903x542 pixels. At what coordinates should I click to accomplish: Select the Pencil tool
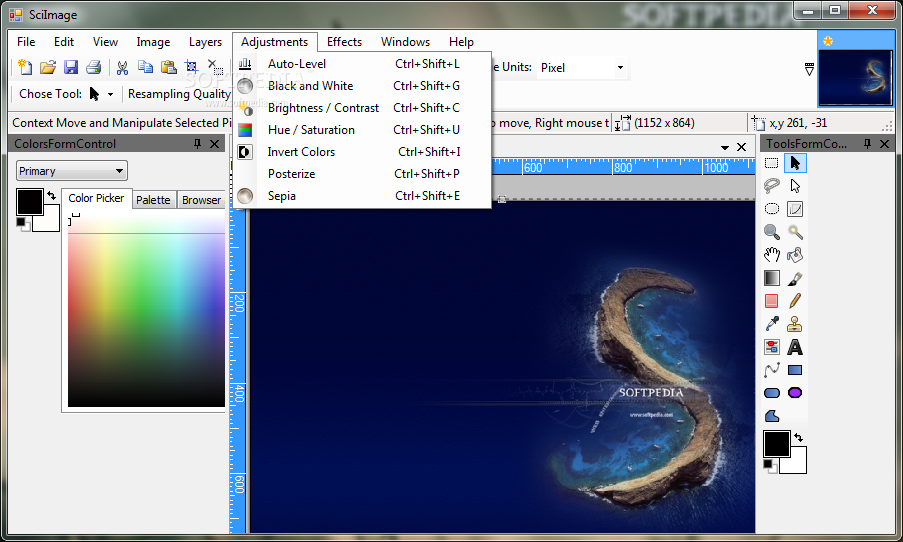[x=795, y=301]
